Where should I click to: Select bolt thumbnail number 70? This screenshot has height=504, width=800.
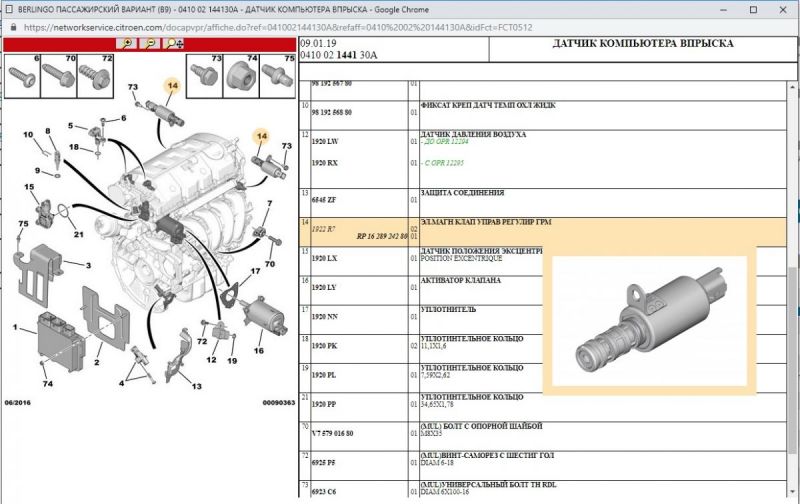click(56, 75)
